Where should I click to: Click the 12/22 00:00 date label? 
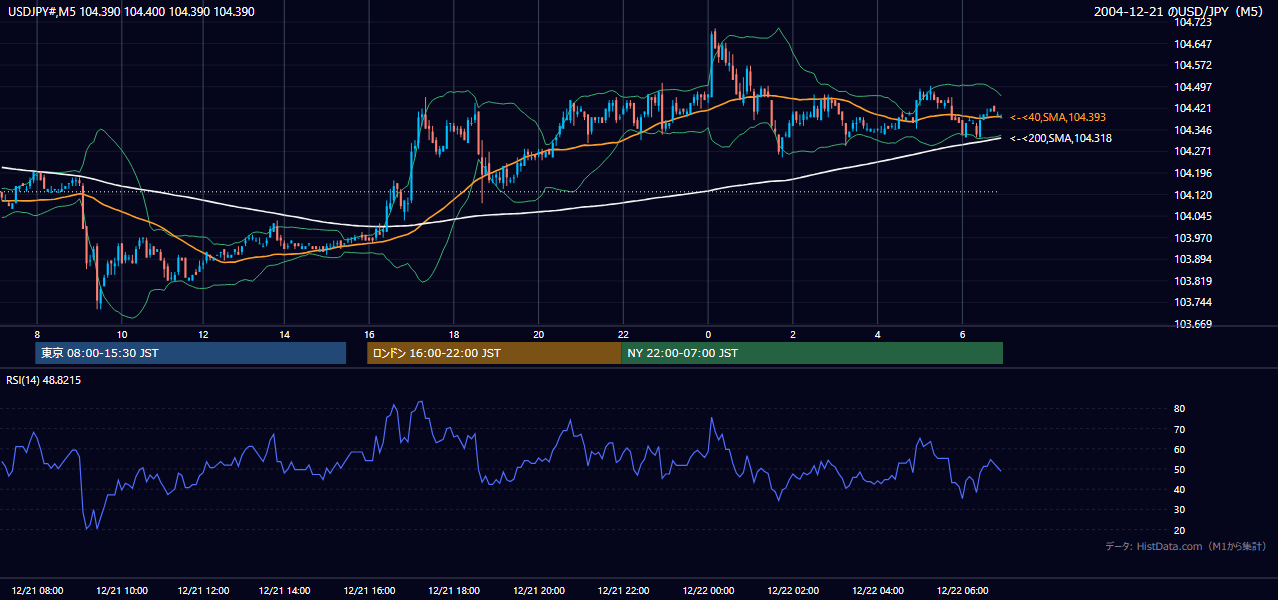click(708, 591)
